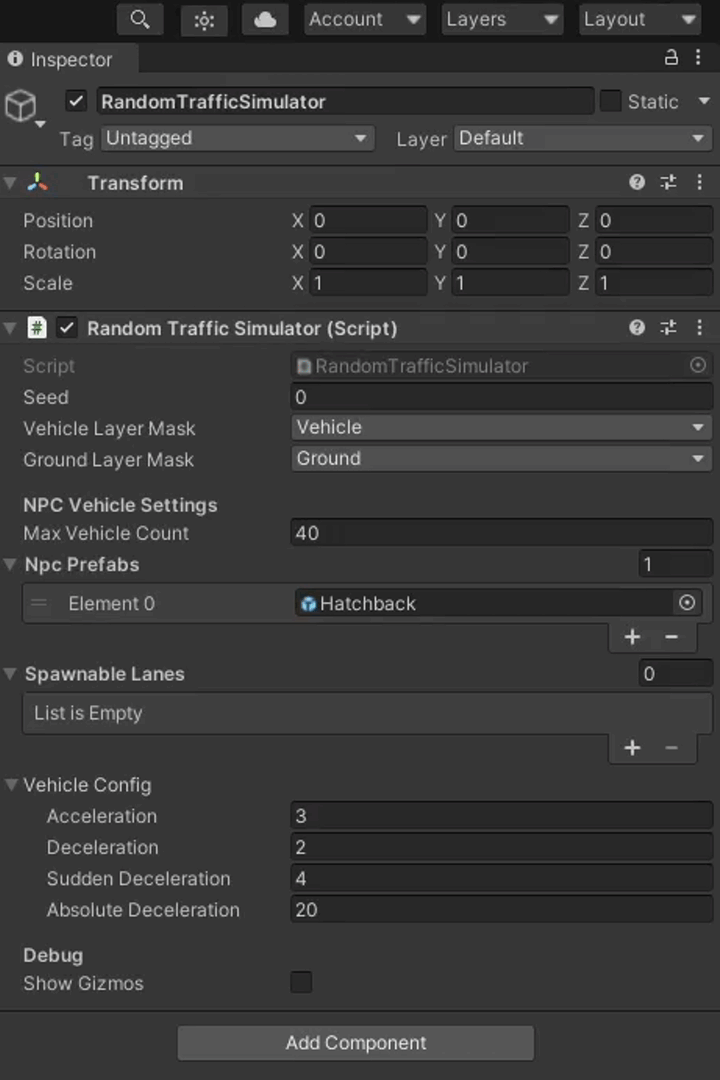Open Collab cloud services icon

265,19
